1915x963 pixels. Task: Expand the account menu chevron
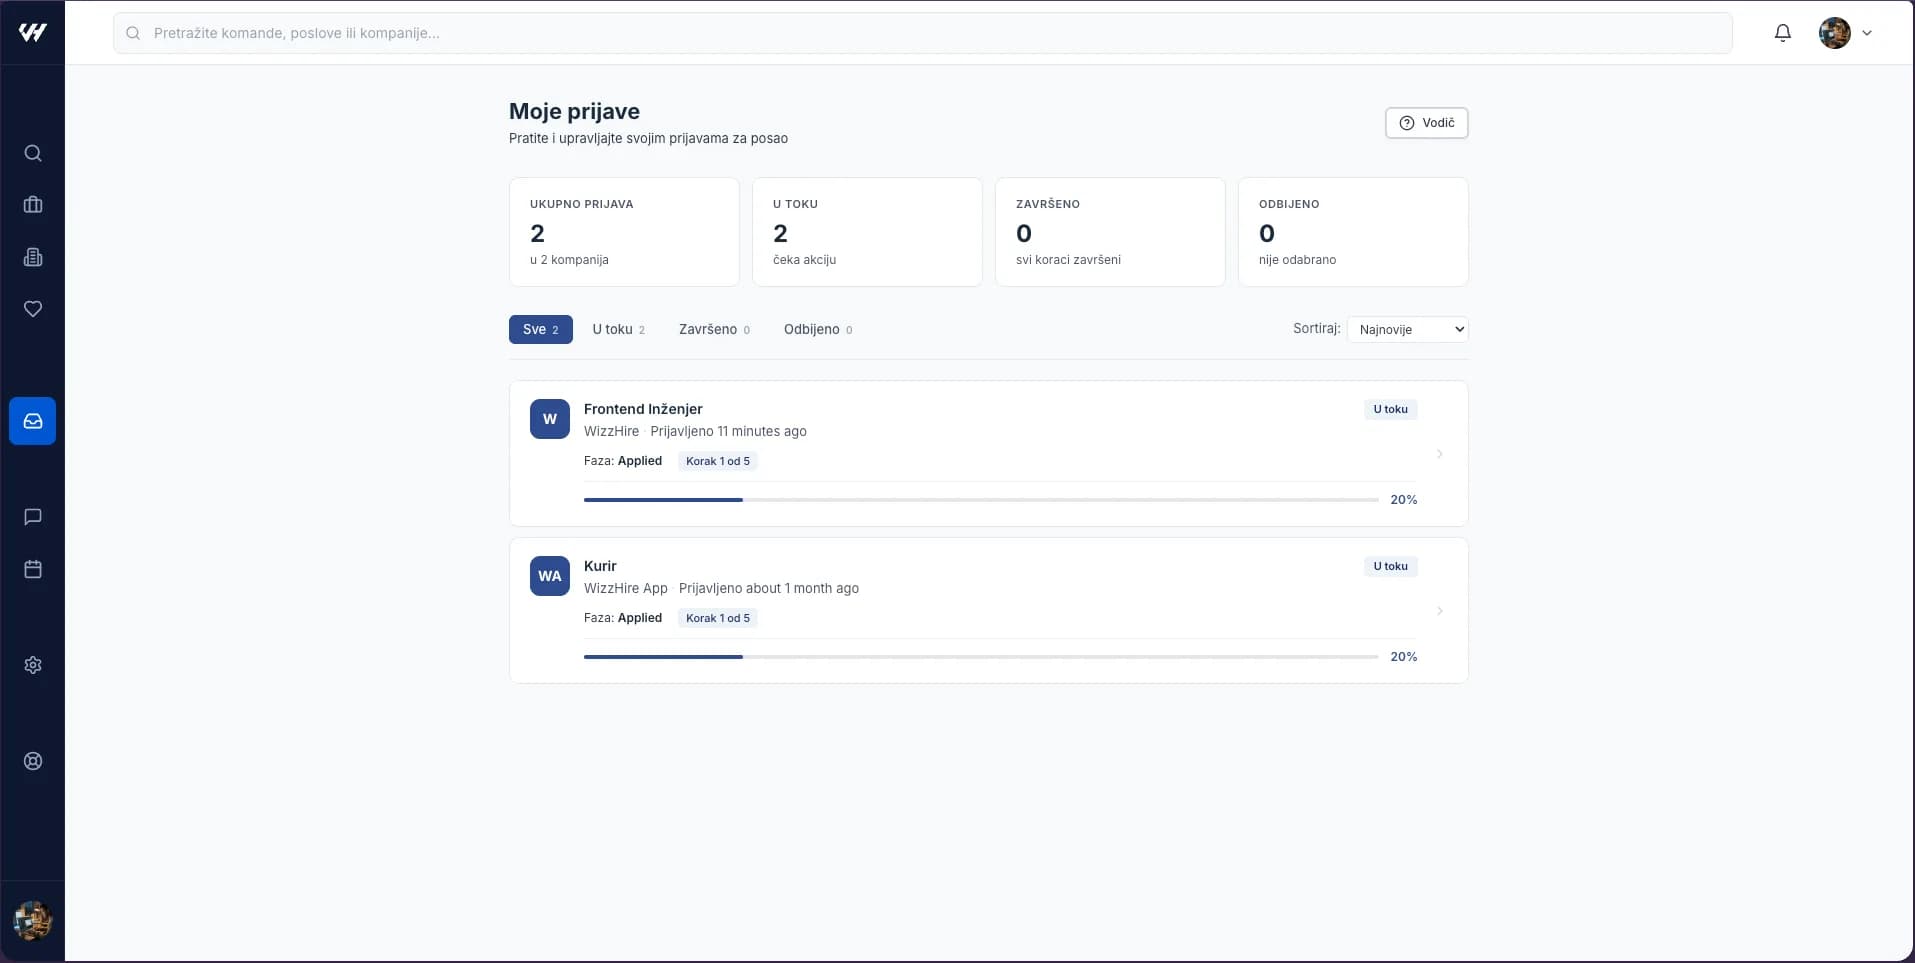(1867, 33)
